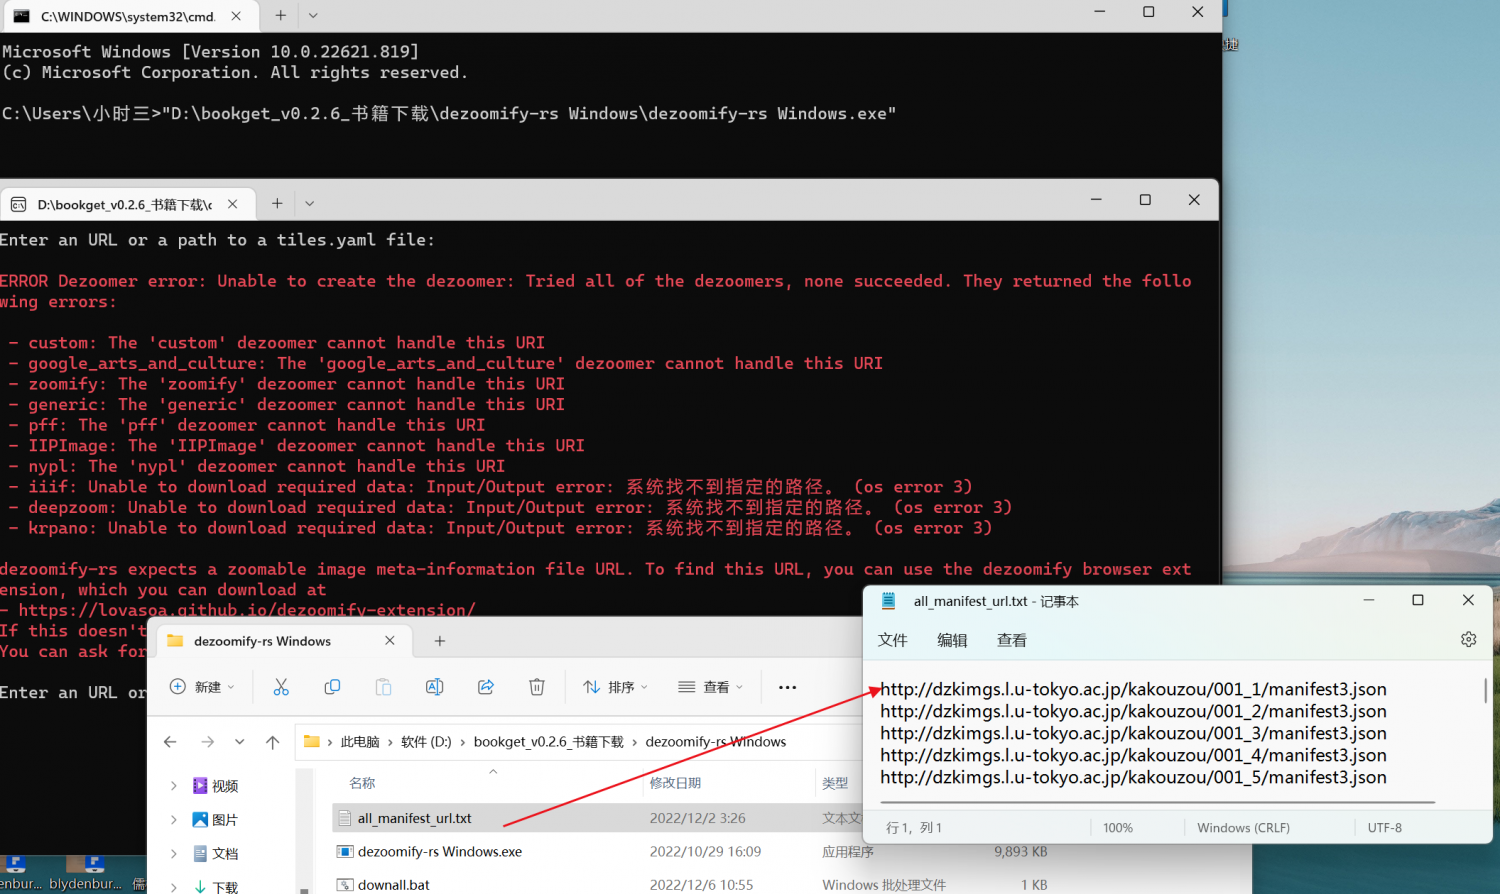Click the 100% zoom level in Notepad
Viewport: 1500px width, 894px height.
tap(1118, 828)
